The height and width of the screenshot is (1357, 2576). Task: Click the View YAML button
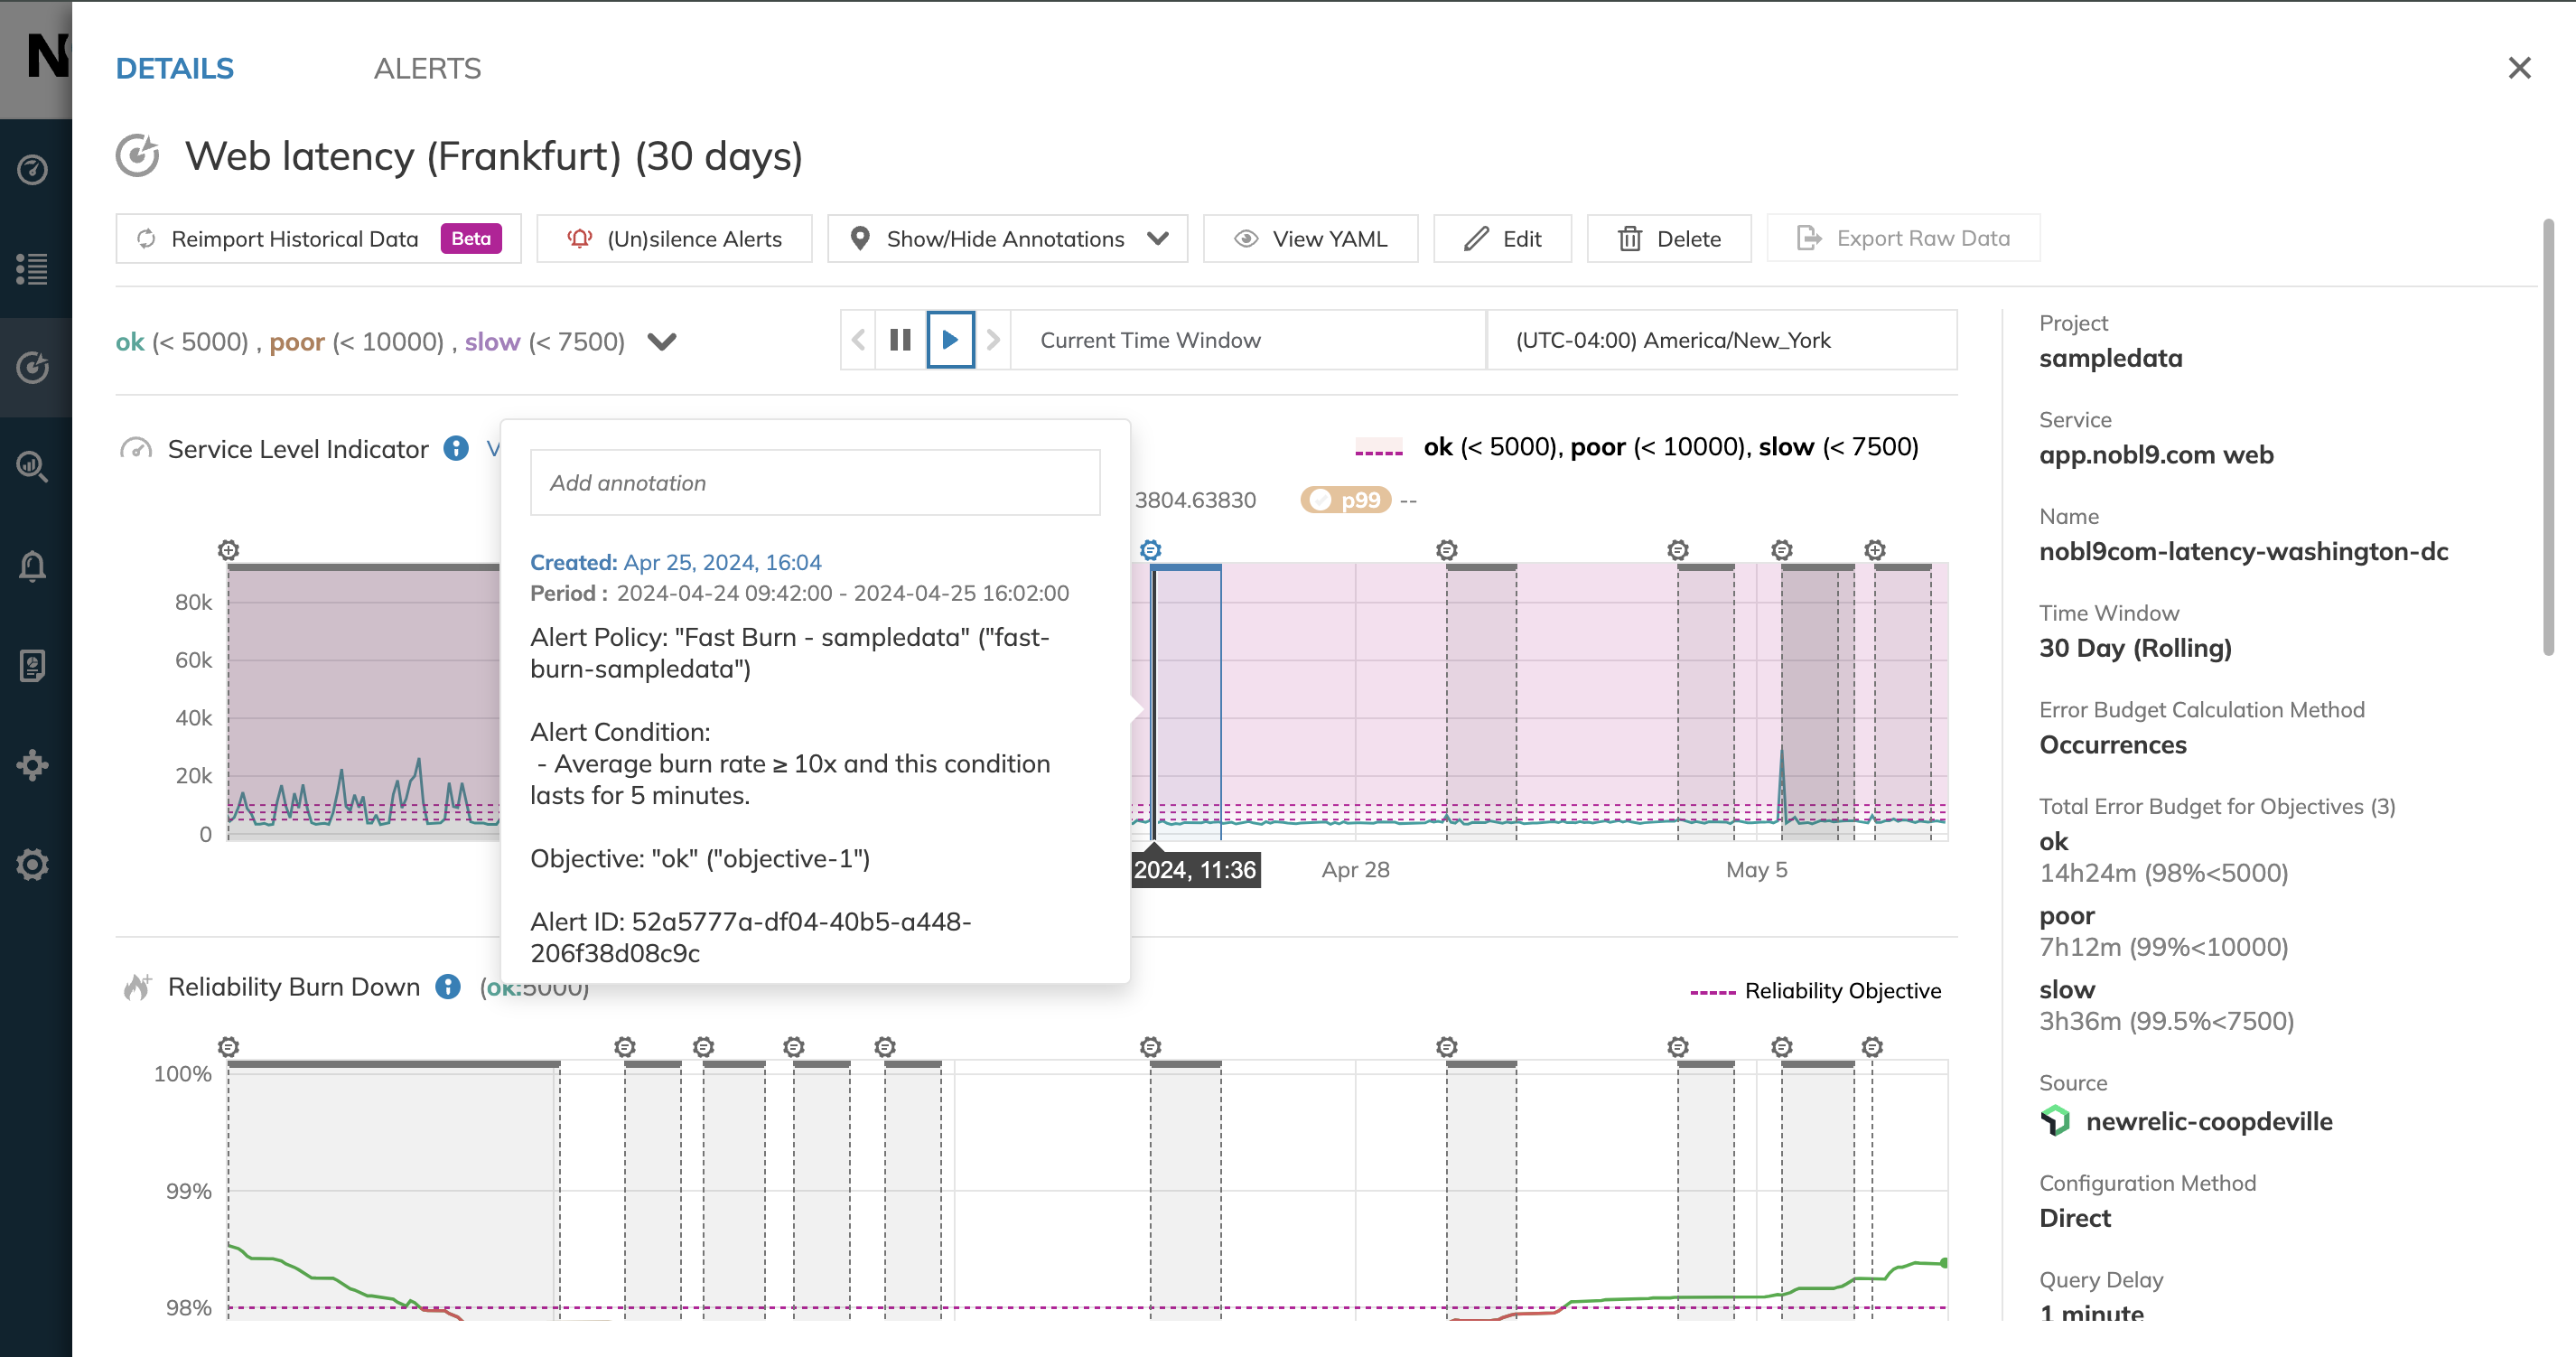(1311, 238)
